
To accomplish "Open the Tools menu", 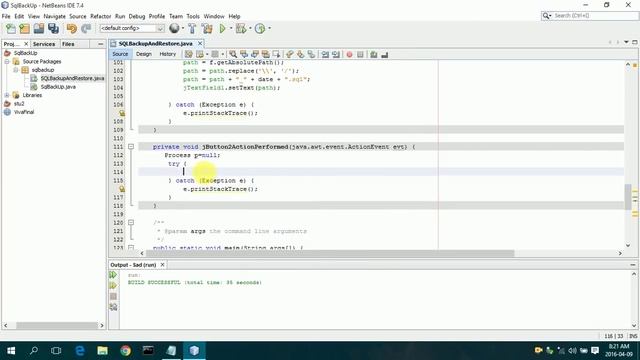I will (x=193, y=16).
